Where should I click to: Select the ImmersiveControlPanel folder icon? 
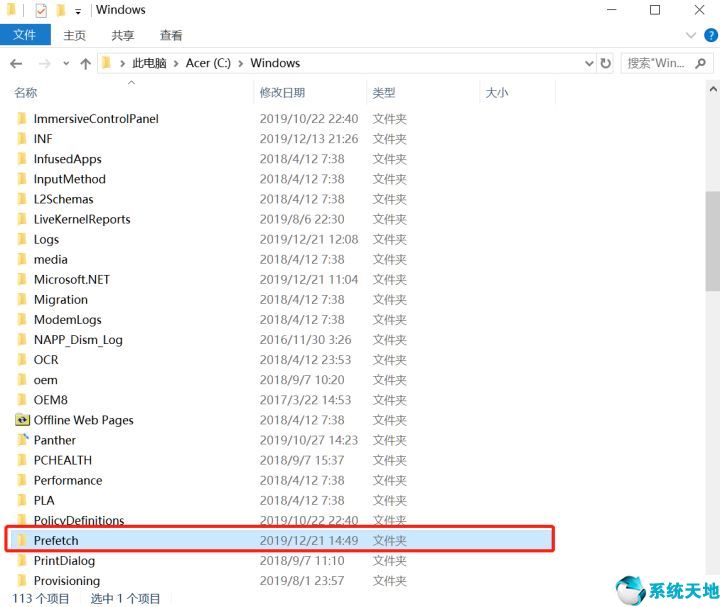pyautogui.click(x=22, y=118)
